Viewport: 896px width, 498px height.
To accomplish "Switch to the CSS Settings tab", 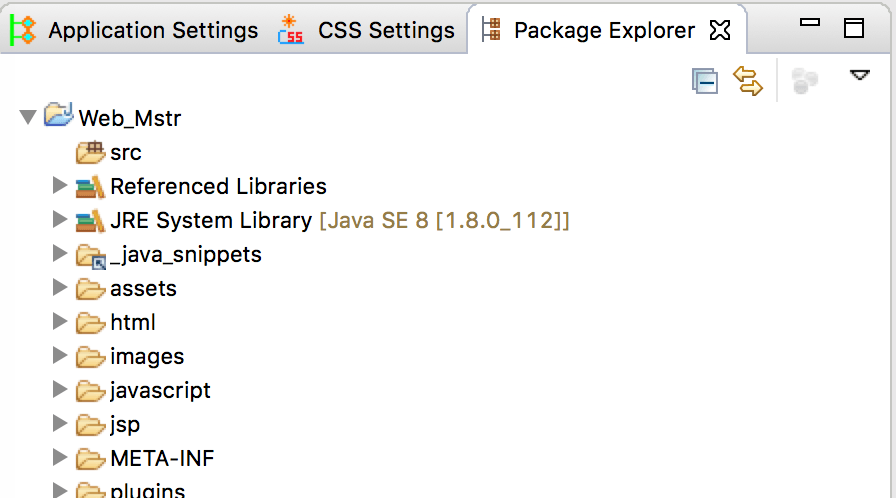I will (x=385, y=31).
